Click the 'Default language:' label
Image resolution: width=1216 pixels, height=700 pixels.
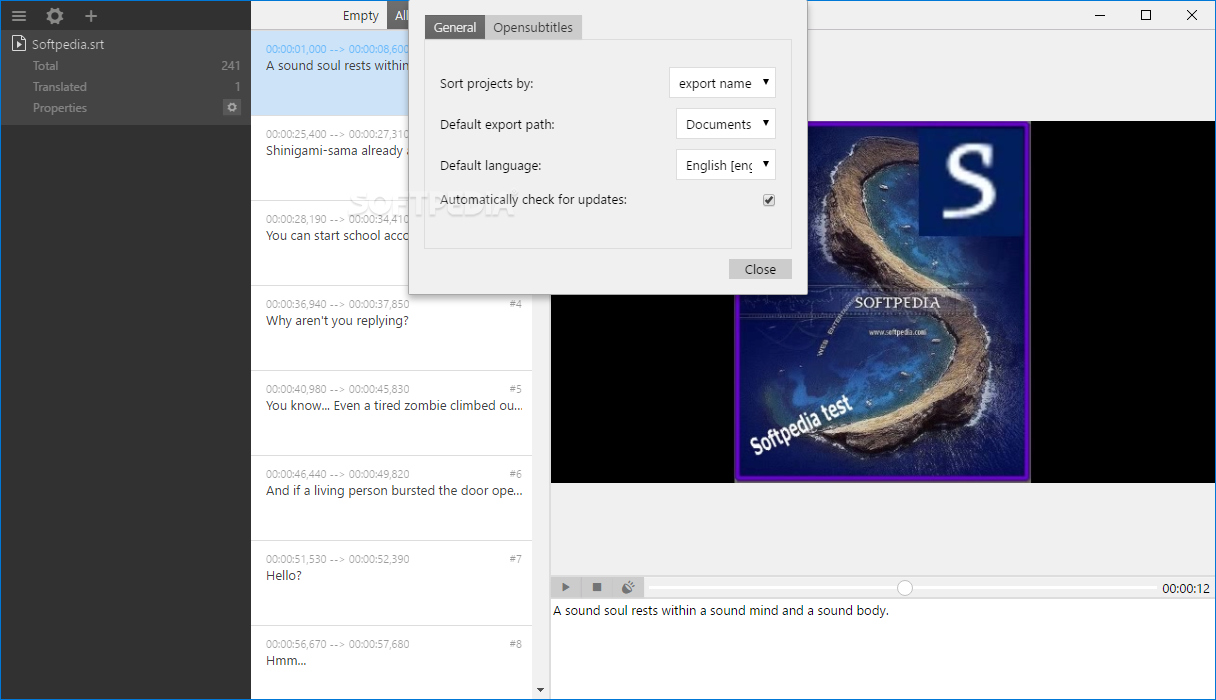point(490,165)
